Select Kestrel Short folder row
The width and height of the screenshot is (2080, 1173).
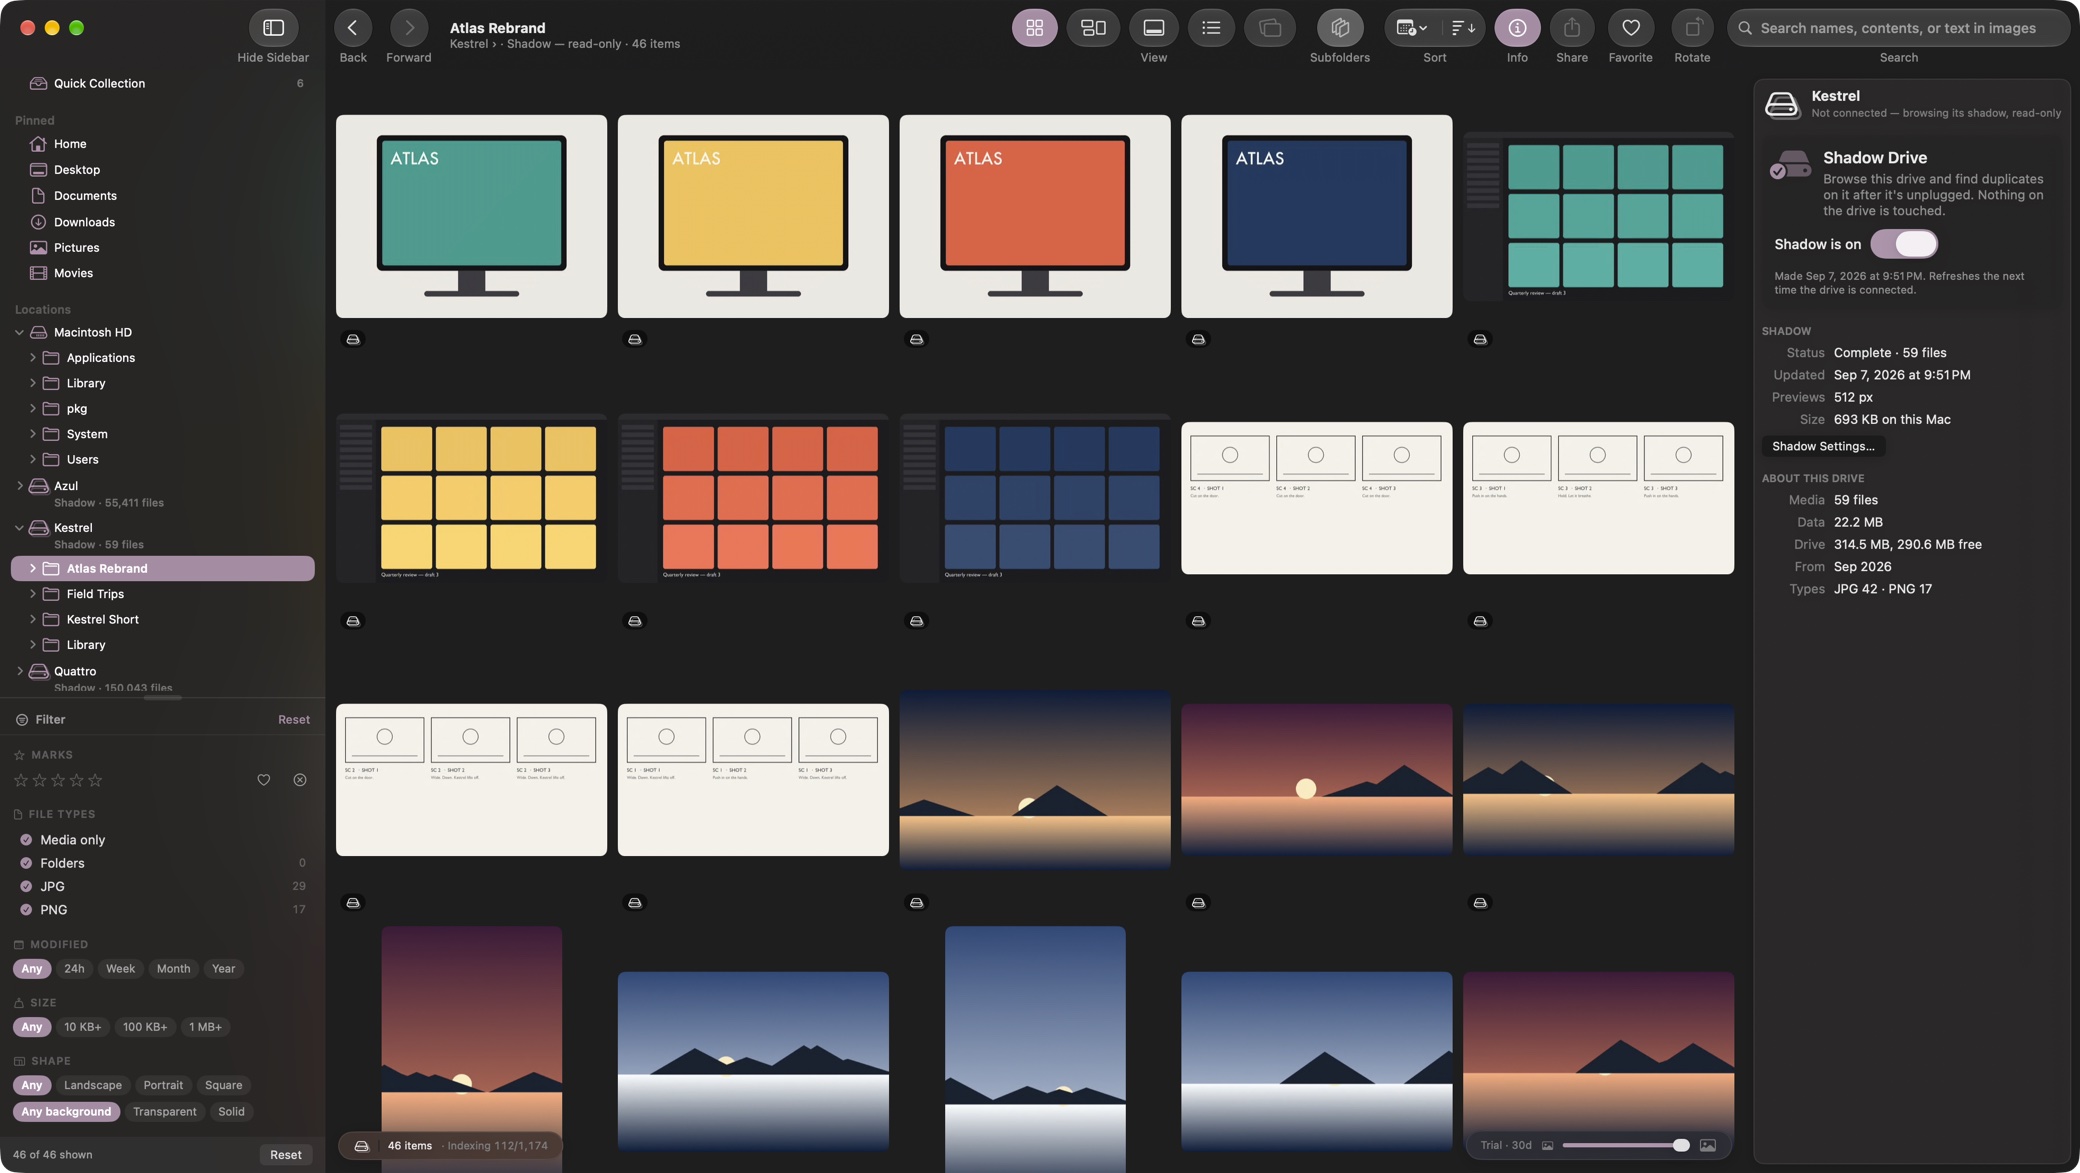(163, 620)
